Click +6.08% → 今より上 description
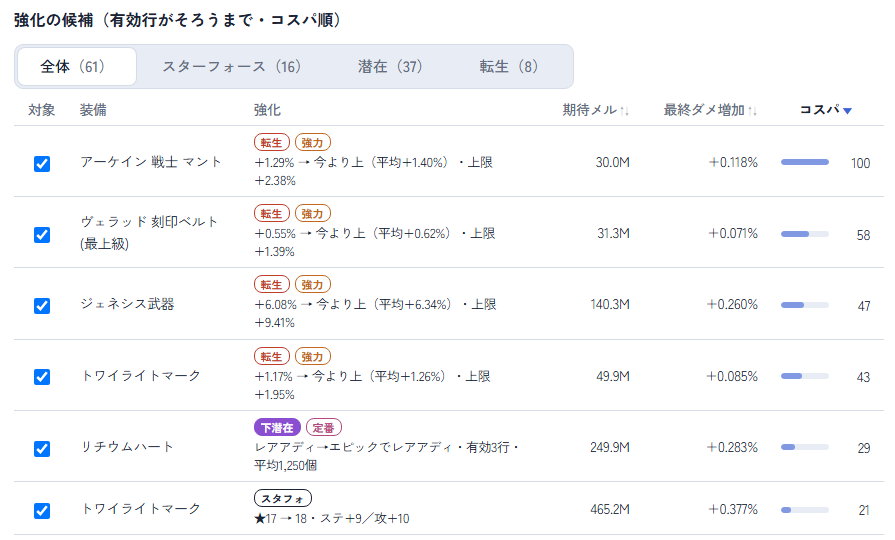This screenshot has height=540, width=895. click(x=375, y=313)
